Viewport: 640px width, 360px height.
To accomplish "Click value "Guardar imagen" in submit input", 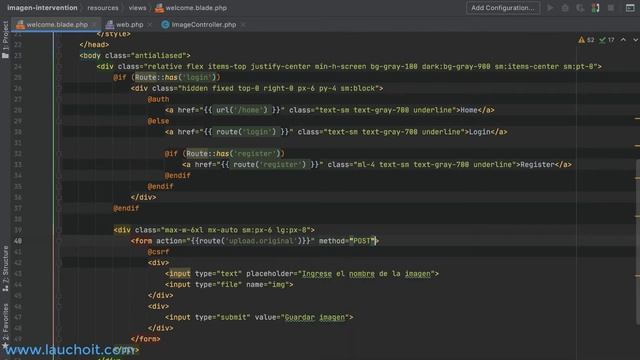I will tap(315, 317).
